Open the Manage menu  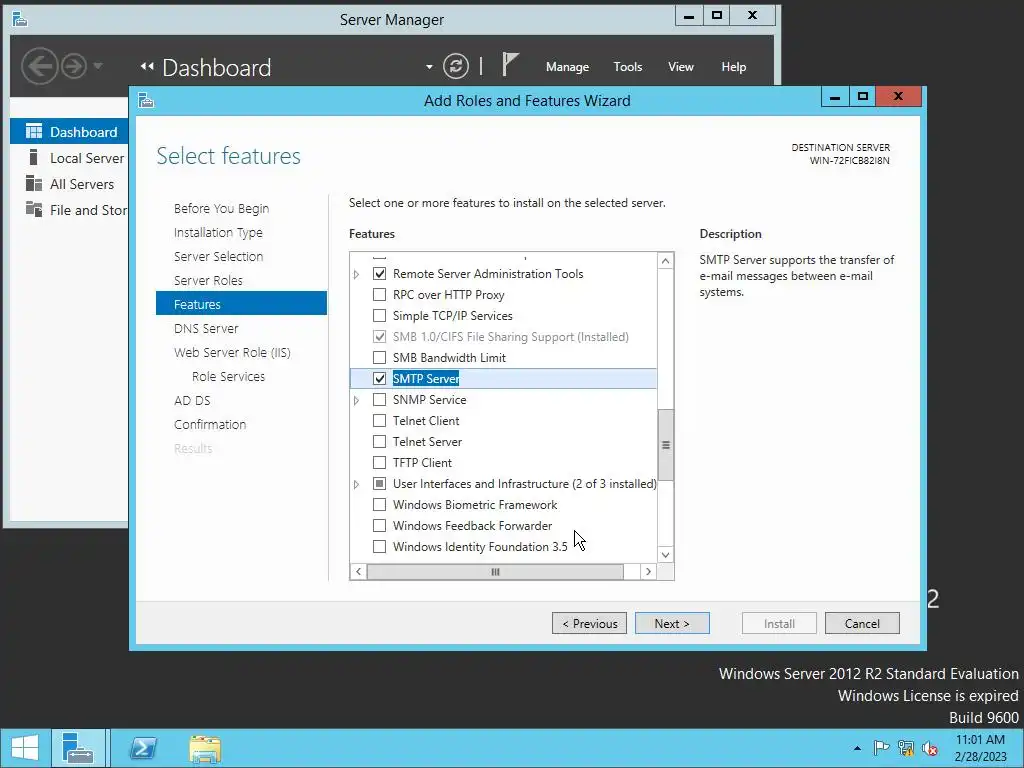pyautogui.click(x=567, y=67)
